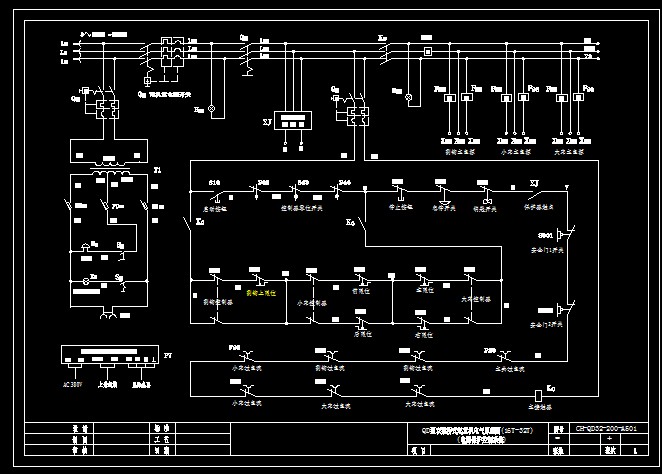Click the K0 contact left of control circuit
Viewport: 662px width, 474px height.
pos(190,223)
